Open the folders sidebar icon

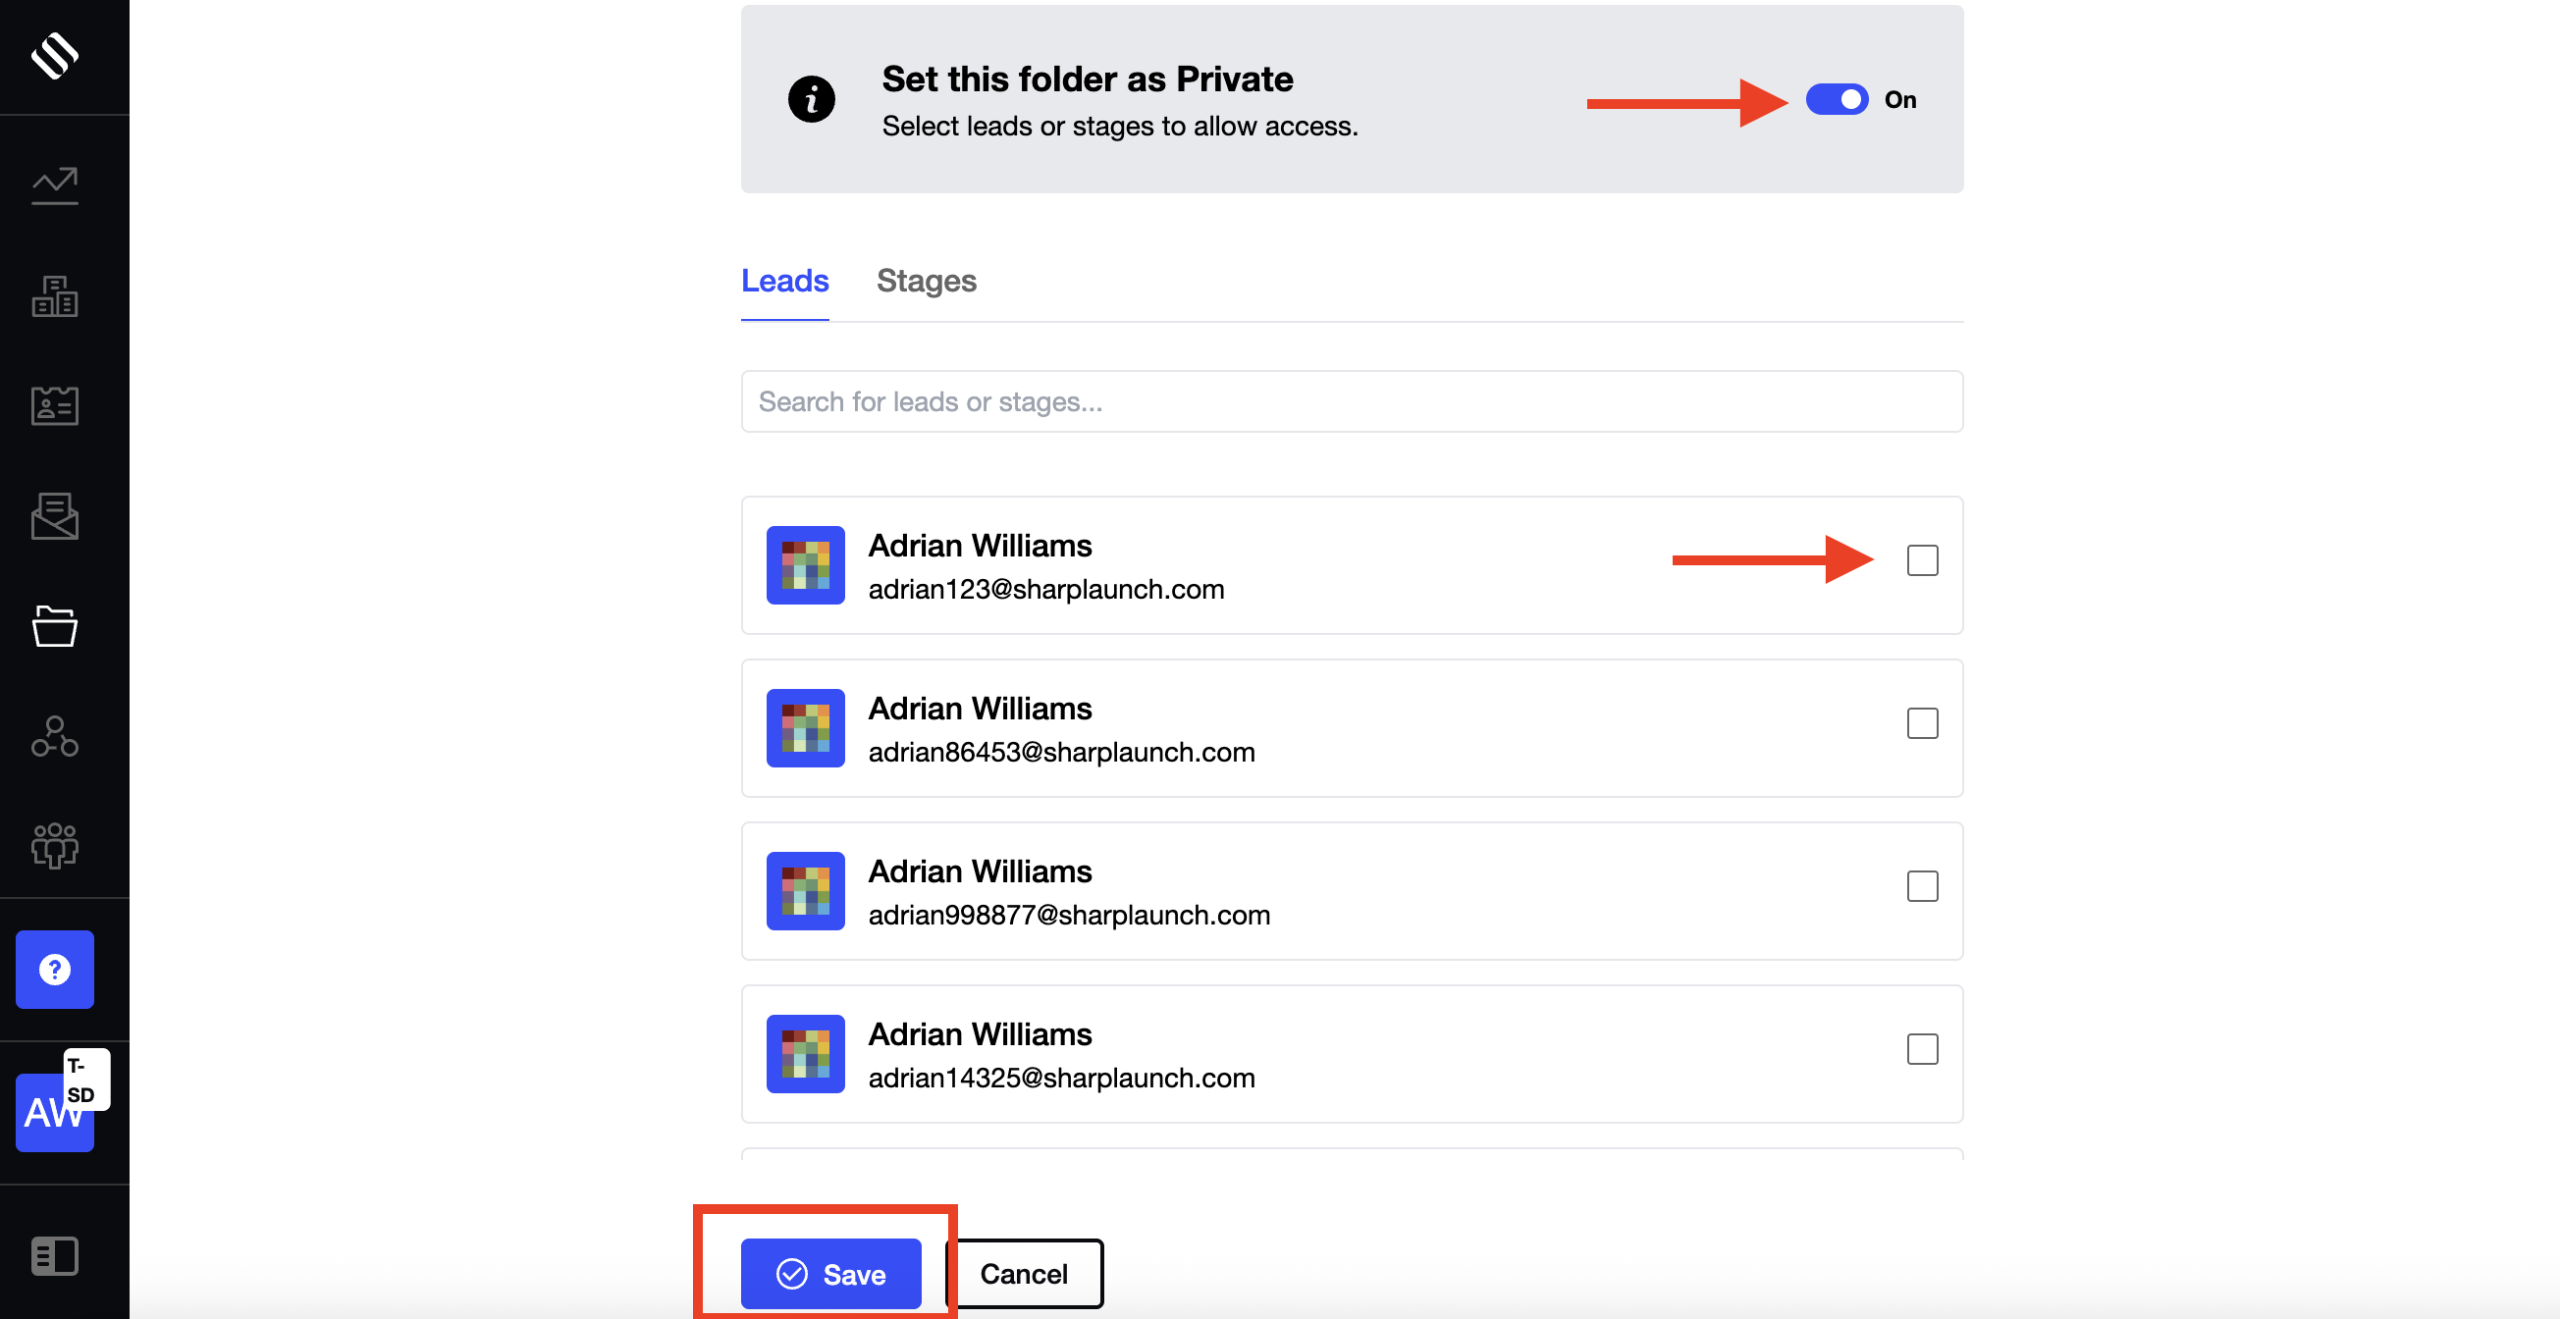tap(55, 627)
